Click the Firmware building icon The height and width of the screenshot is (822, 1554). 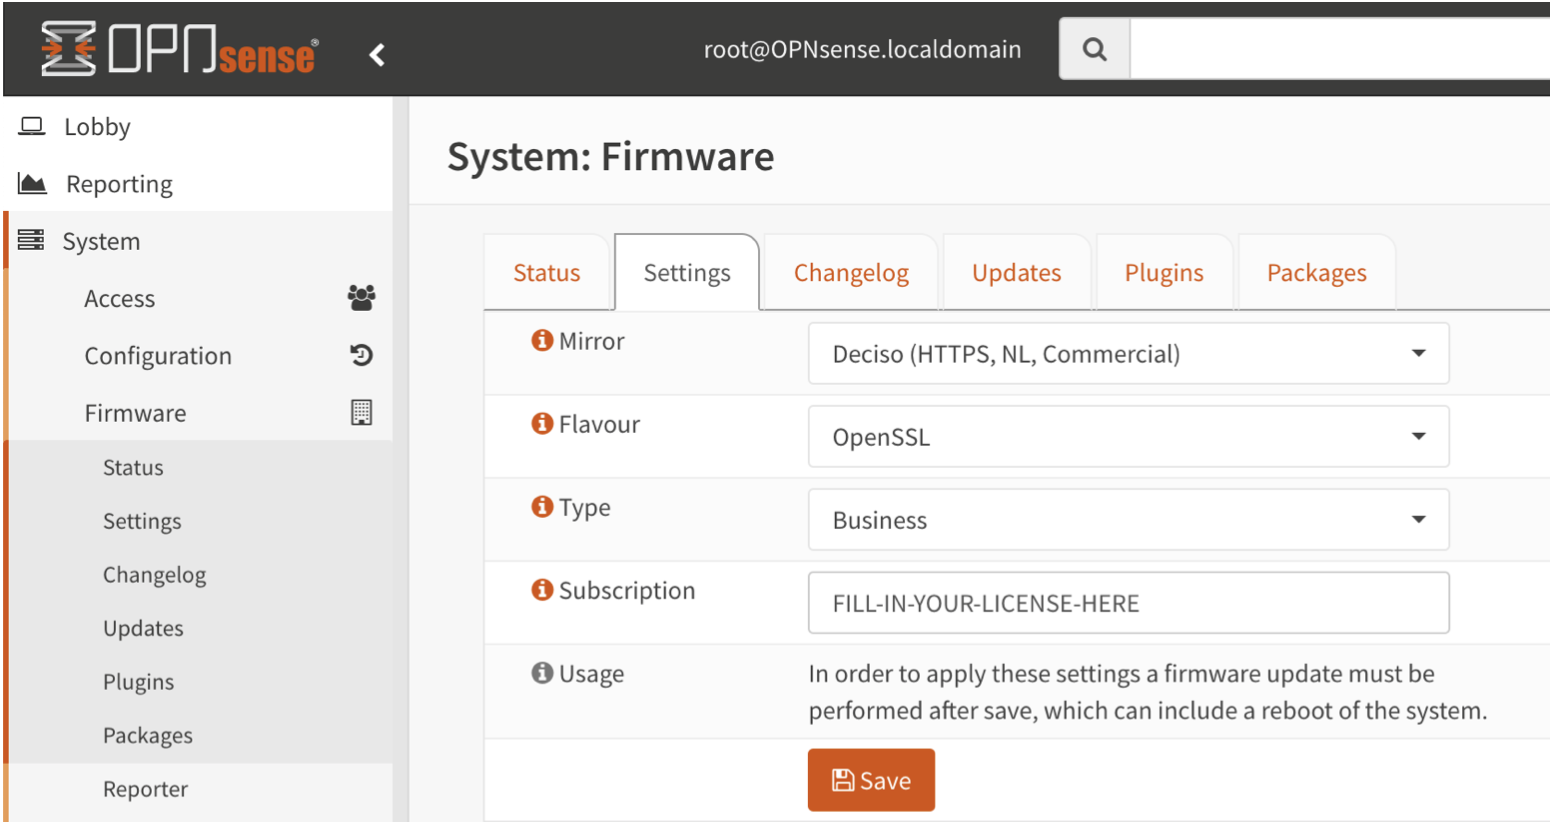(361, 412)
